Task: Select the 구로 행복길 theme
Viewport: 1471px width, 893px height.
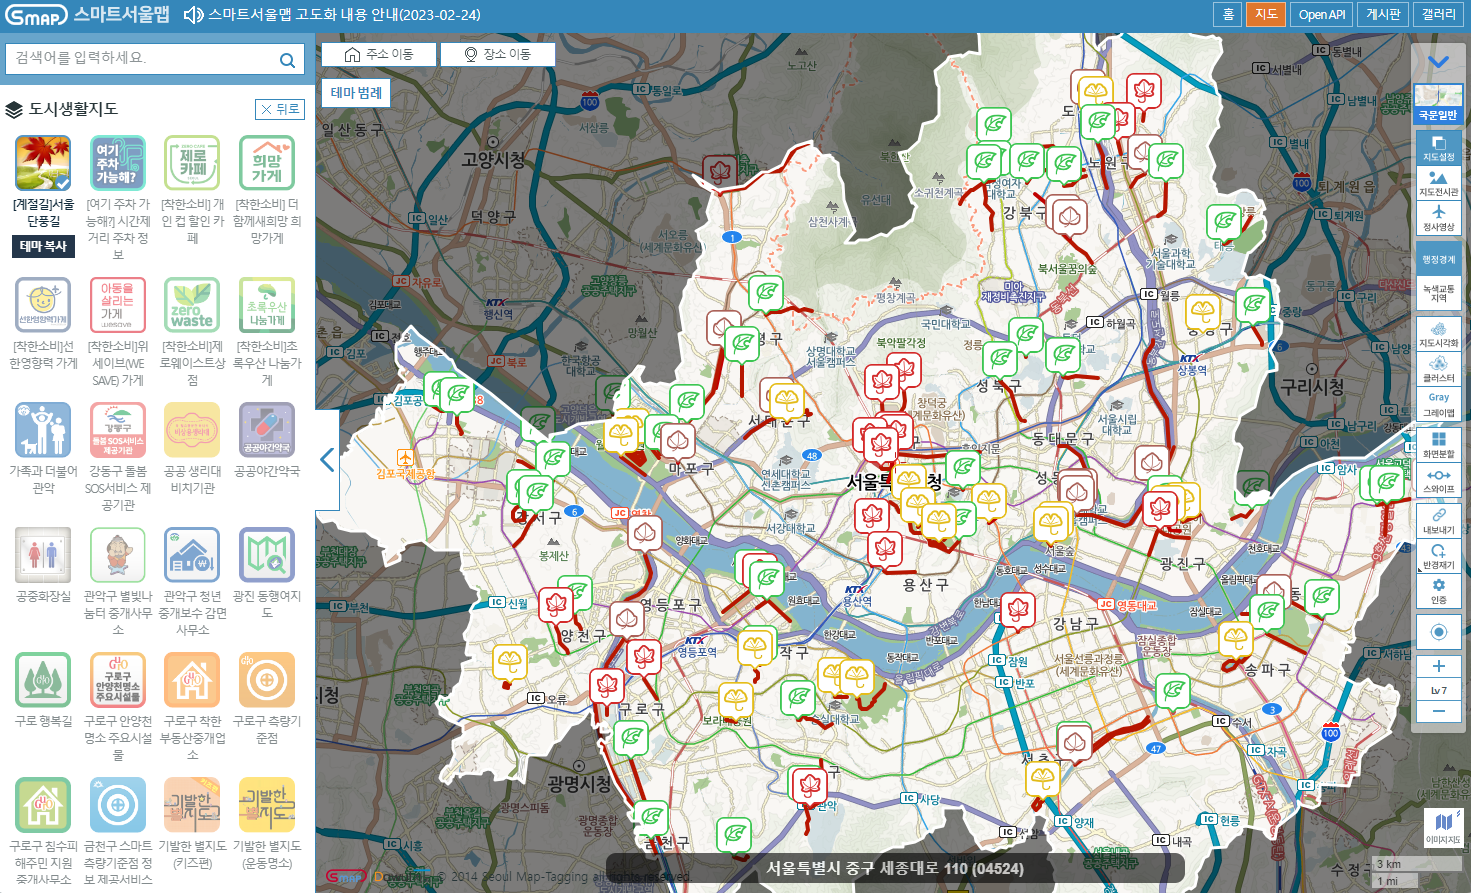Action: click(43, 680)
